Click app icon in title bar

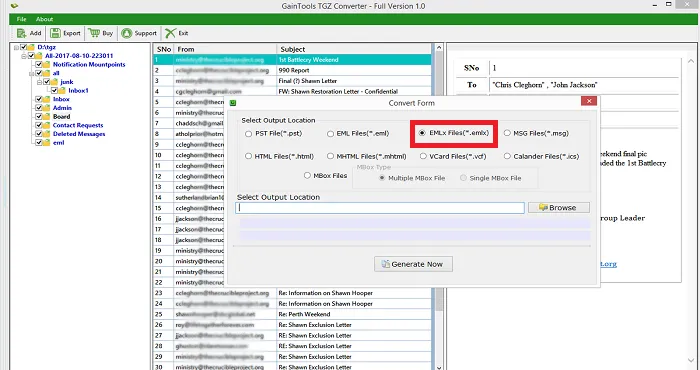point(14,6)
